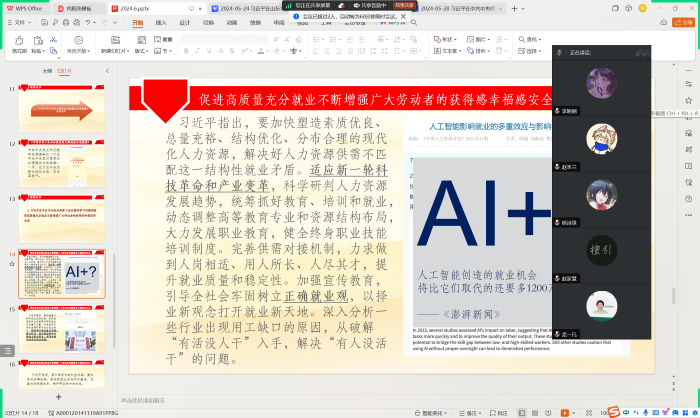The image size is (700, 418).
Task: Open the Design ribbon tab
Action: click(184, 22)
